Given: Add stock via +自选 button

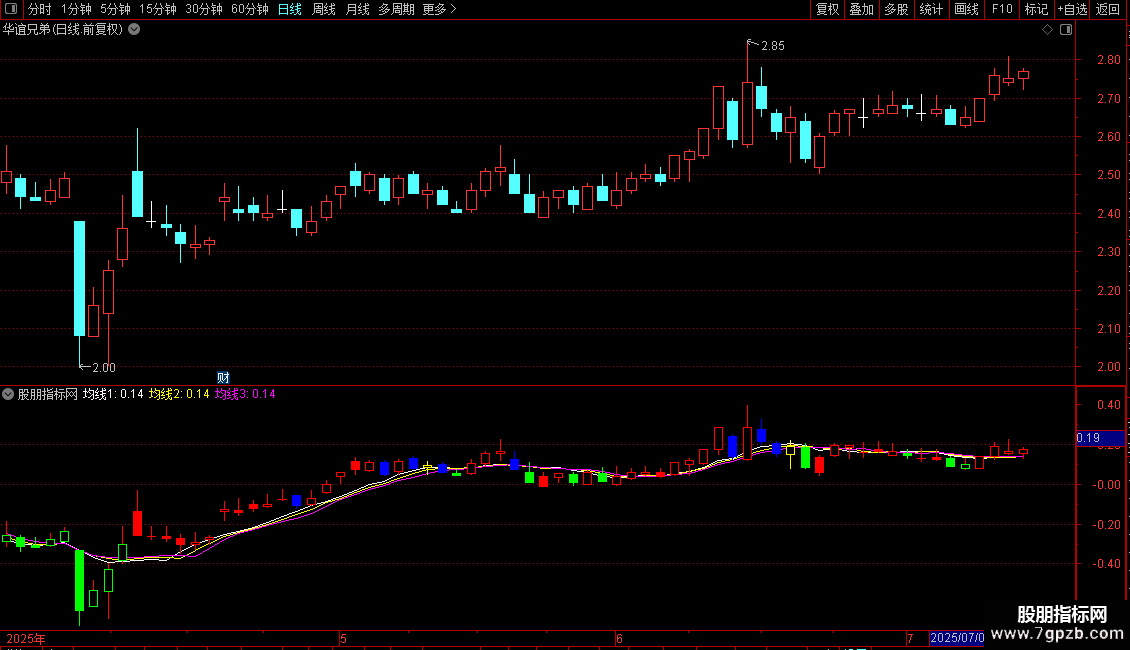Looking at the screenshot, I should 1072,9.
